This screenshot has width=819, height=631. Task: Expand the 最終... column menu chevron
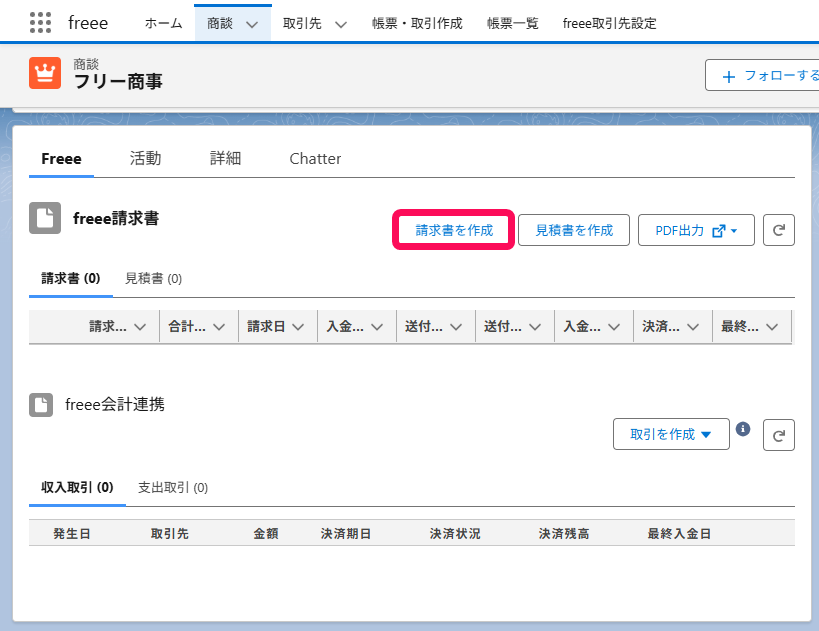pyautogui.click(x=771, y=327)
